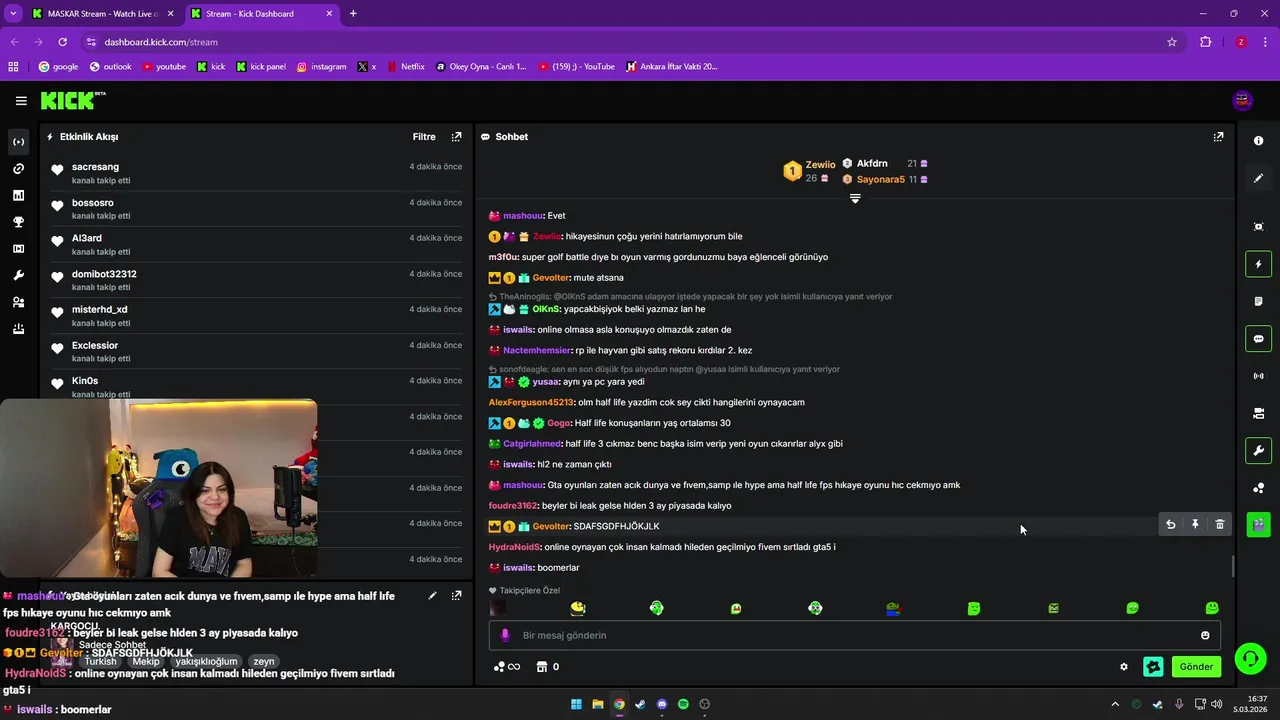Image resolution: width=1280 pixels, height=720 pixels.
Task: Toggle the activity feed lightning panel button
Action: (1258, 264)
